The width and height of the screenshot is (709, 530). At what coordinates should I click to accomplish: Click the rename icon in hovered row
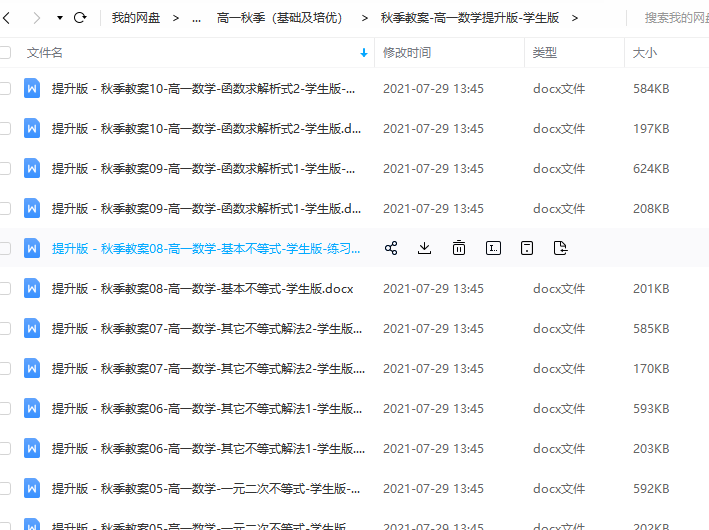493,248
